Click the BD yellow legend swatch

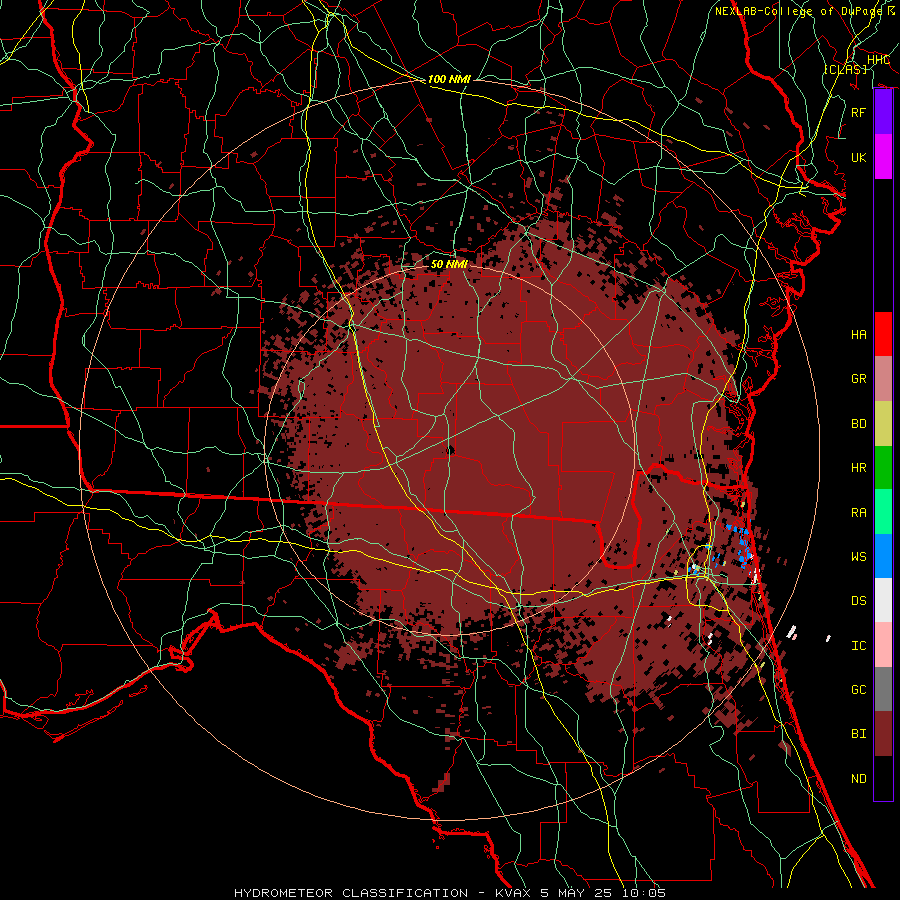click(x=883, y=424)
